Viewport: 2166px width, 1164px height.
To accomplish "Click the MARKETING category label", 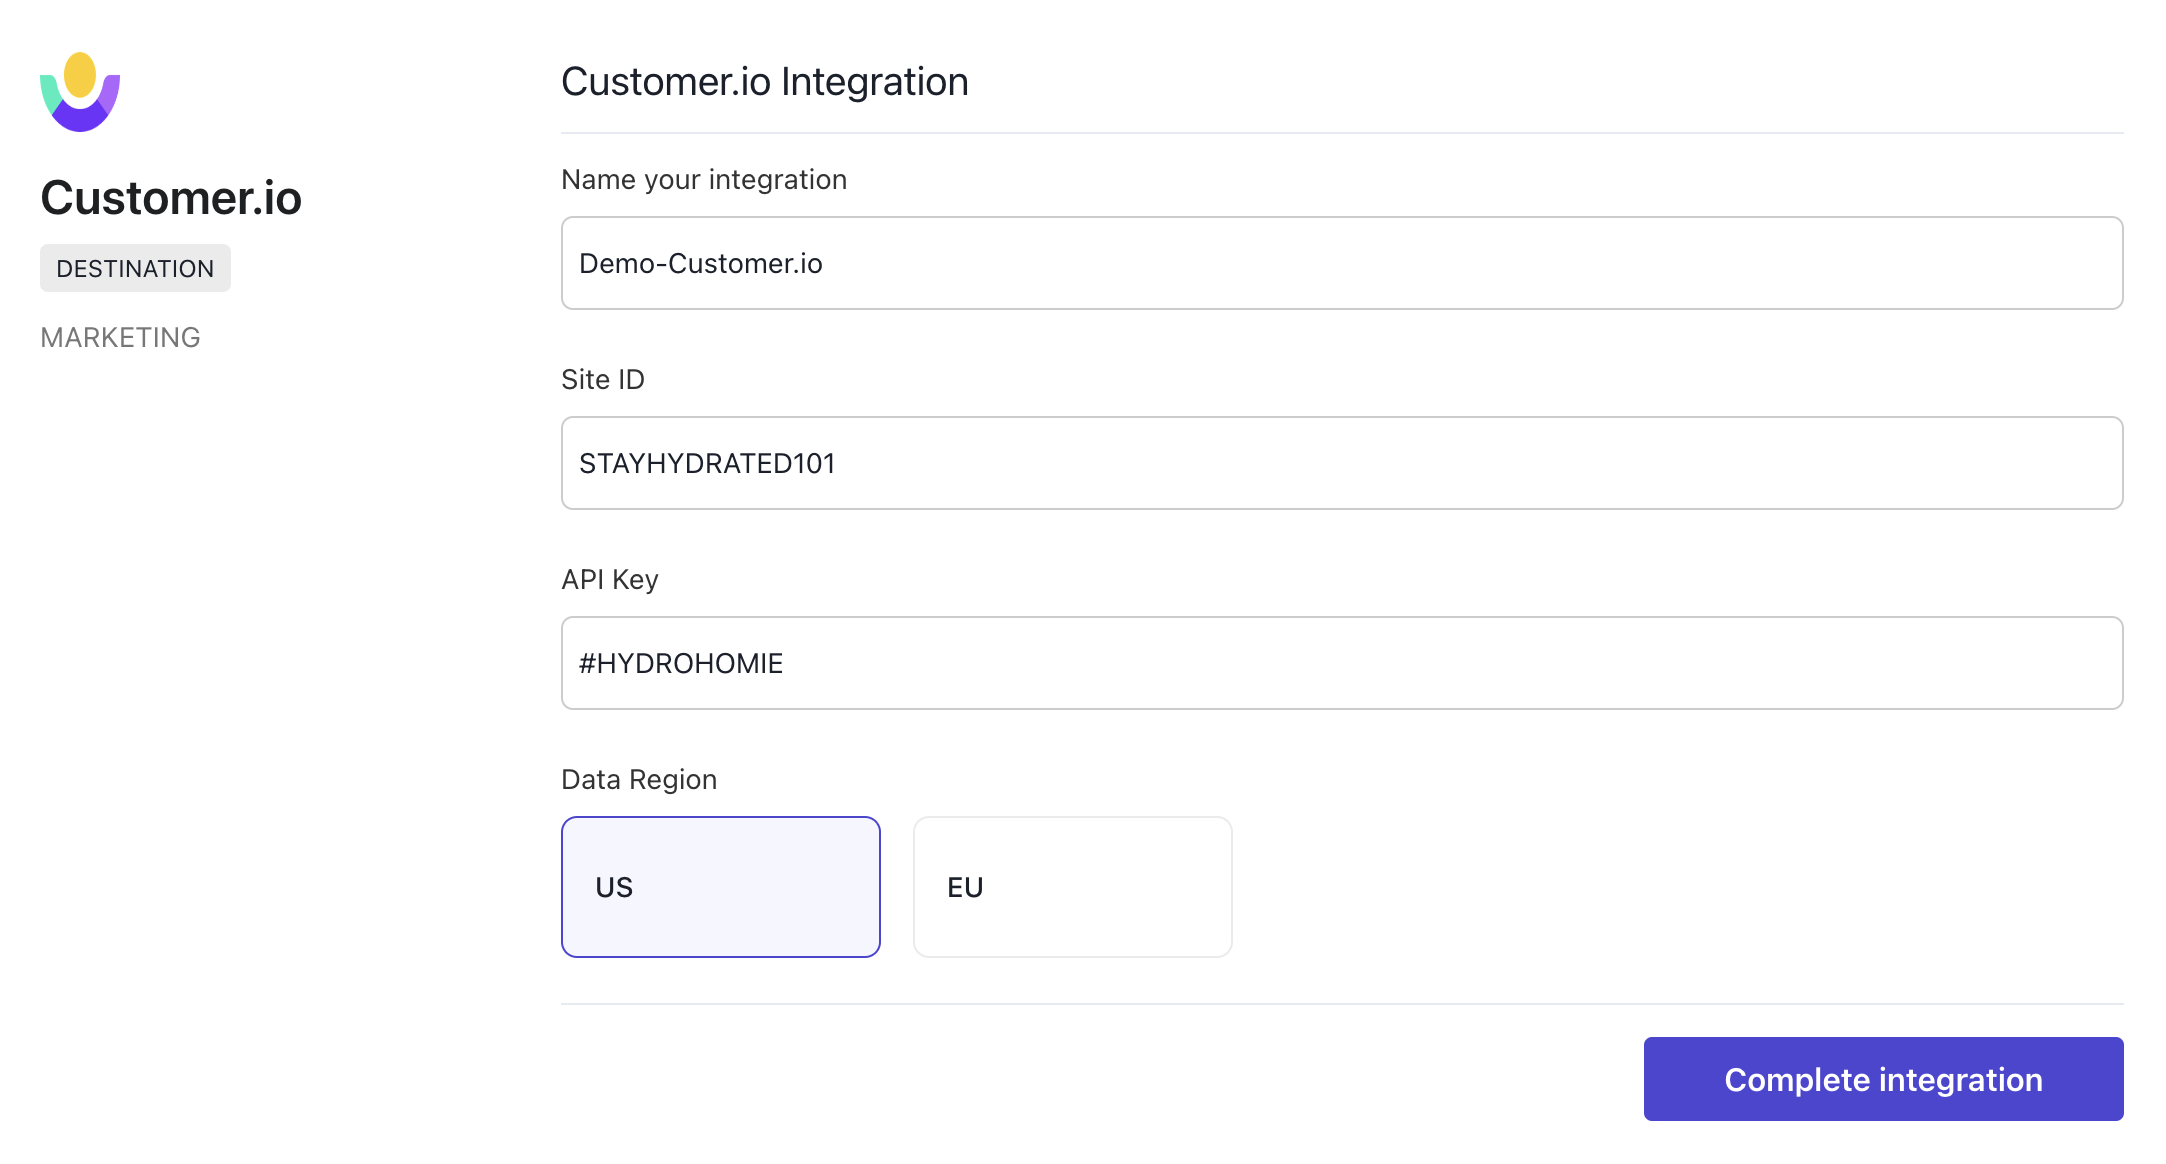I will pos(120,337).
